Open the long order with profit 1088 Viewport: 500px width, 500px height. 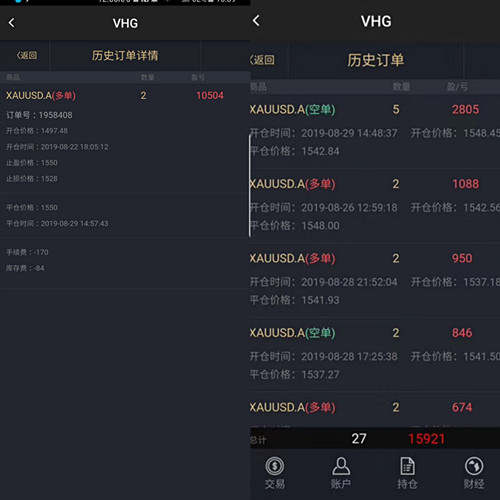point(375,205)
